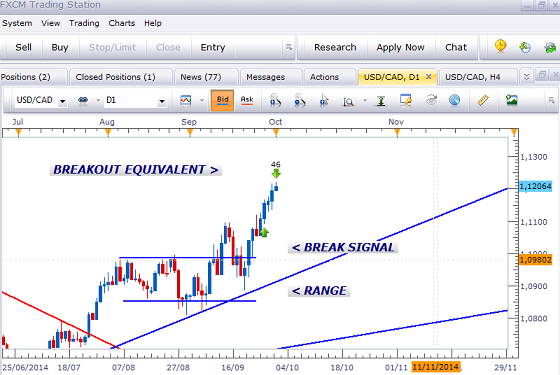Click the Close position button
Viewport: 560px width, 375px height.
pyautogui.click(x=168, y=47)
